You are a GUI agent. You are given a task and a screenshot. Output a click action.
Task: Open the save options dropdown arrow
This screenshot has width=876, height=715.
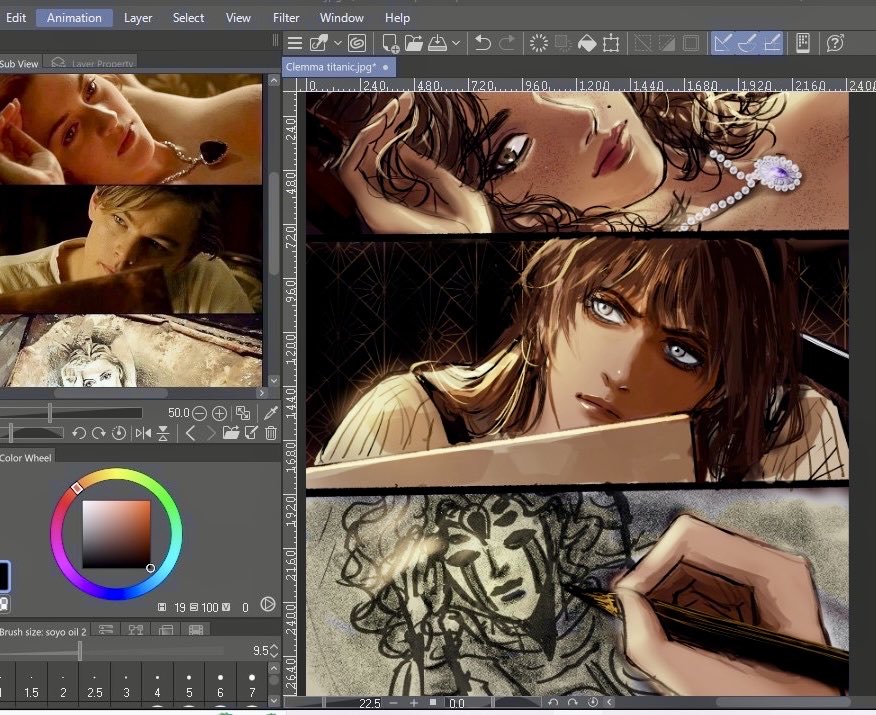pyautogui.click(x=455, y=43)
